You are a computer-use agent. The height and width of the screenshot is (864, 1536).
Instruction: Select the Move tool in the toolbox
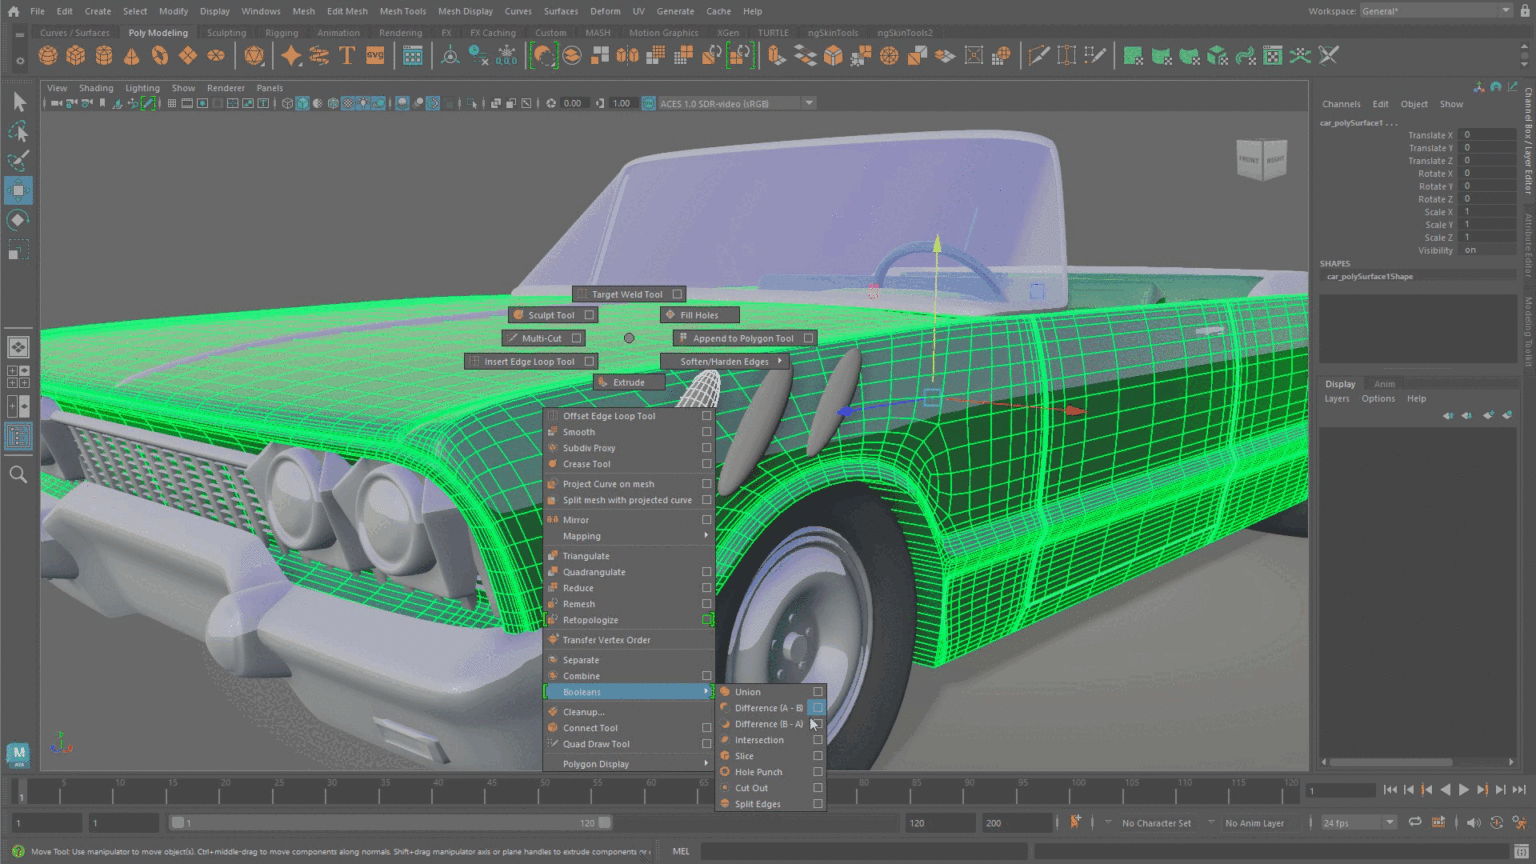click(x=18, y=190)
